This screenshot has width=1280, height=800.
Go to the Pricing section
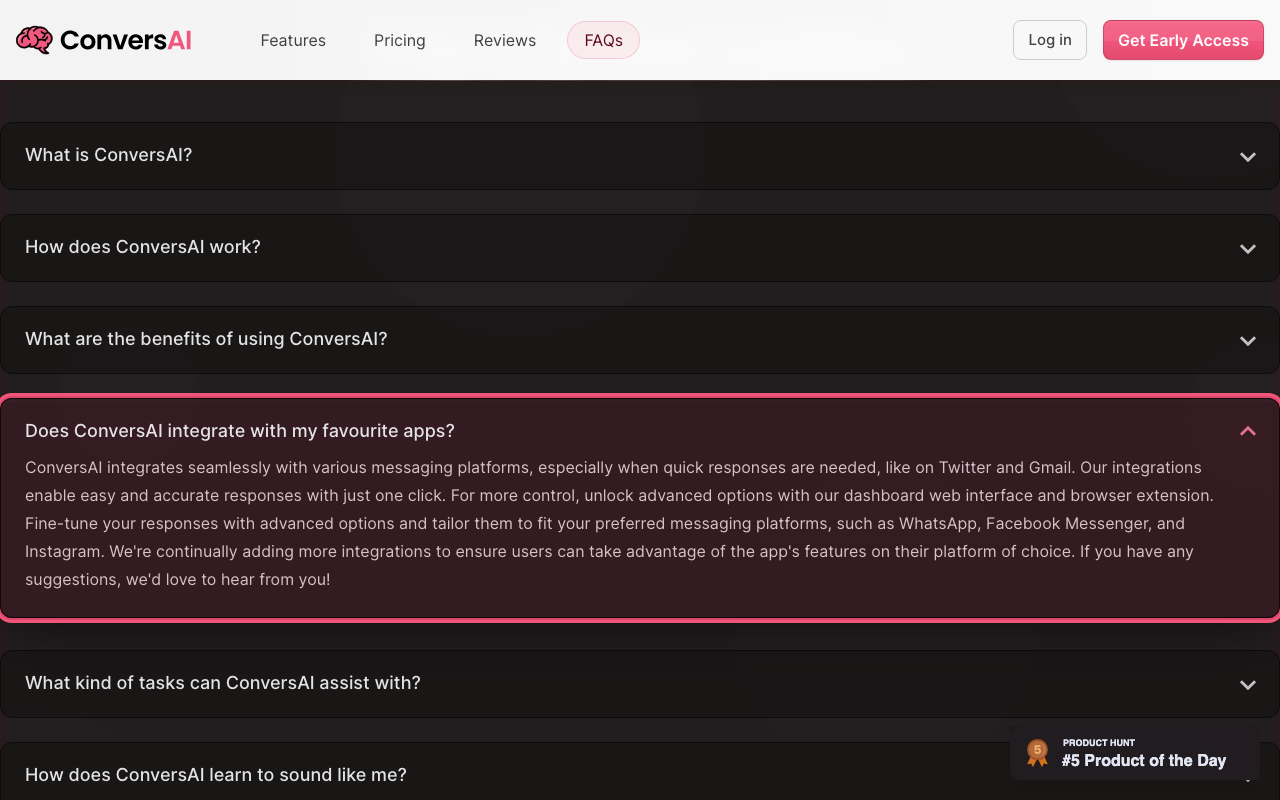(400, 40)
